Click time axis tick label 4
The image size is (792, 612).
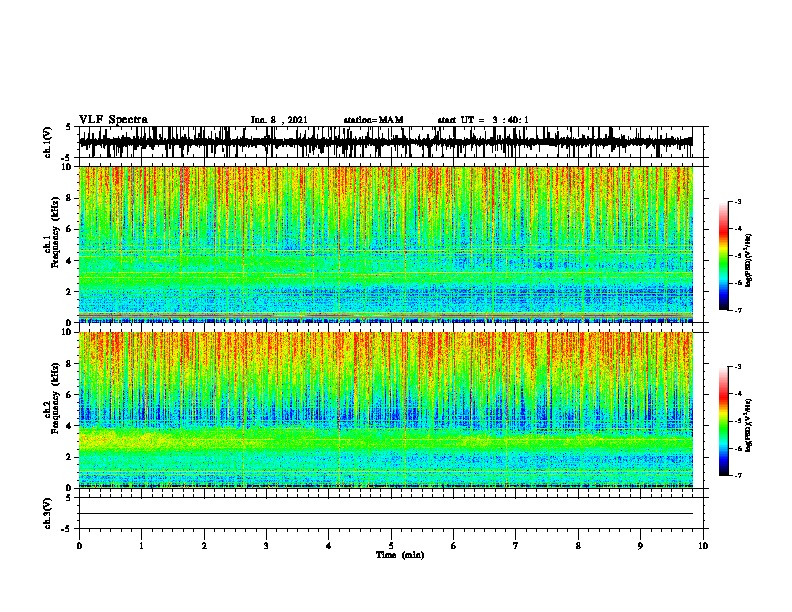[329, 546]
